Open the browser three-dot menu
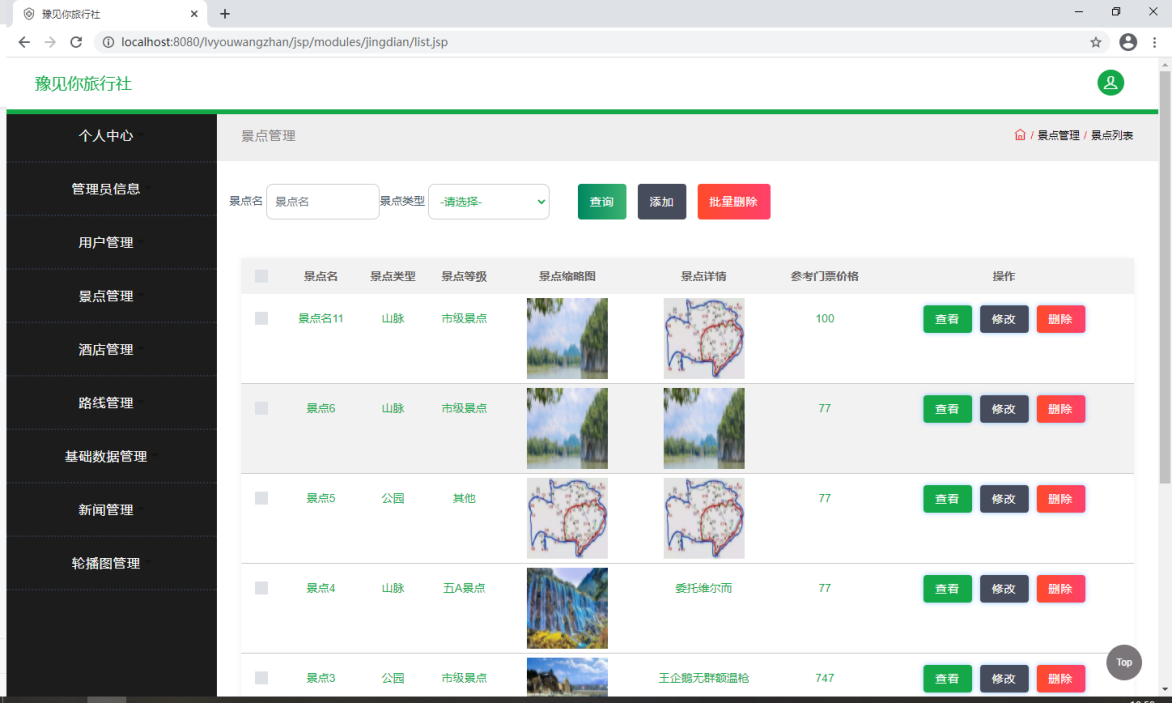1172x703 pixels. 1154,42
